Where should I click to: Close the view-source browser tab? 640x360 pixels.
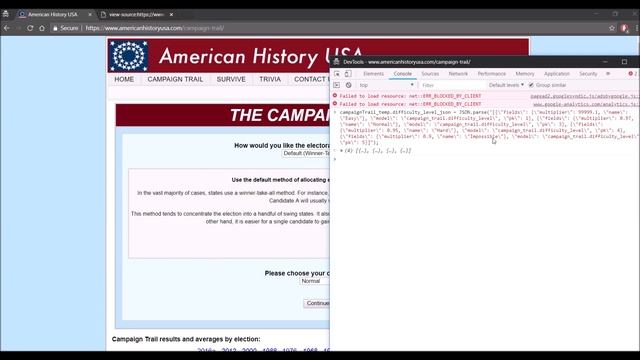click(171, 14)
